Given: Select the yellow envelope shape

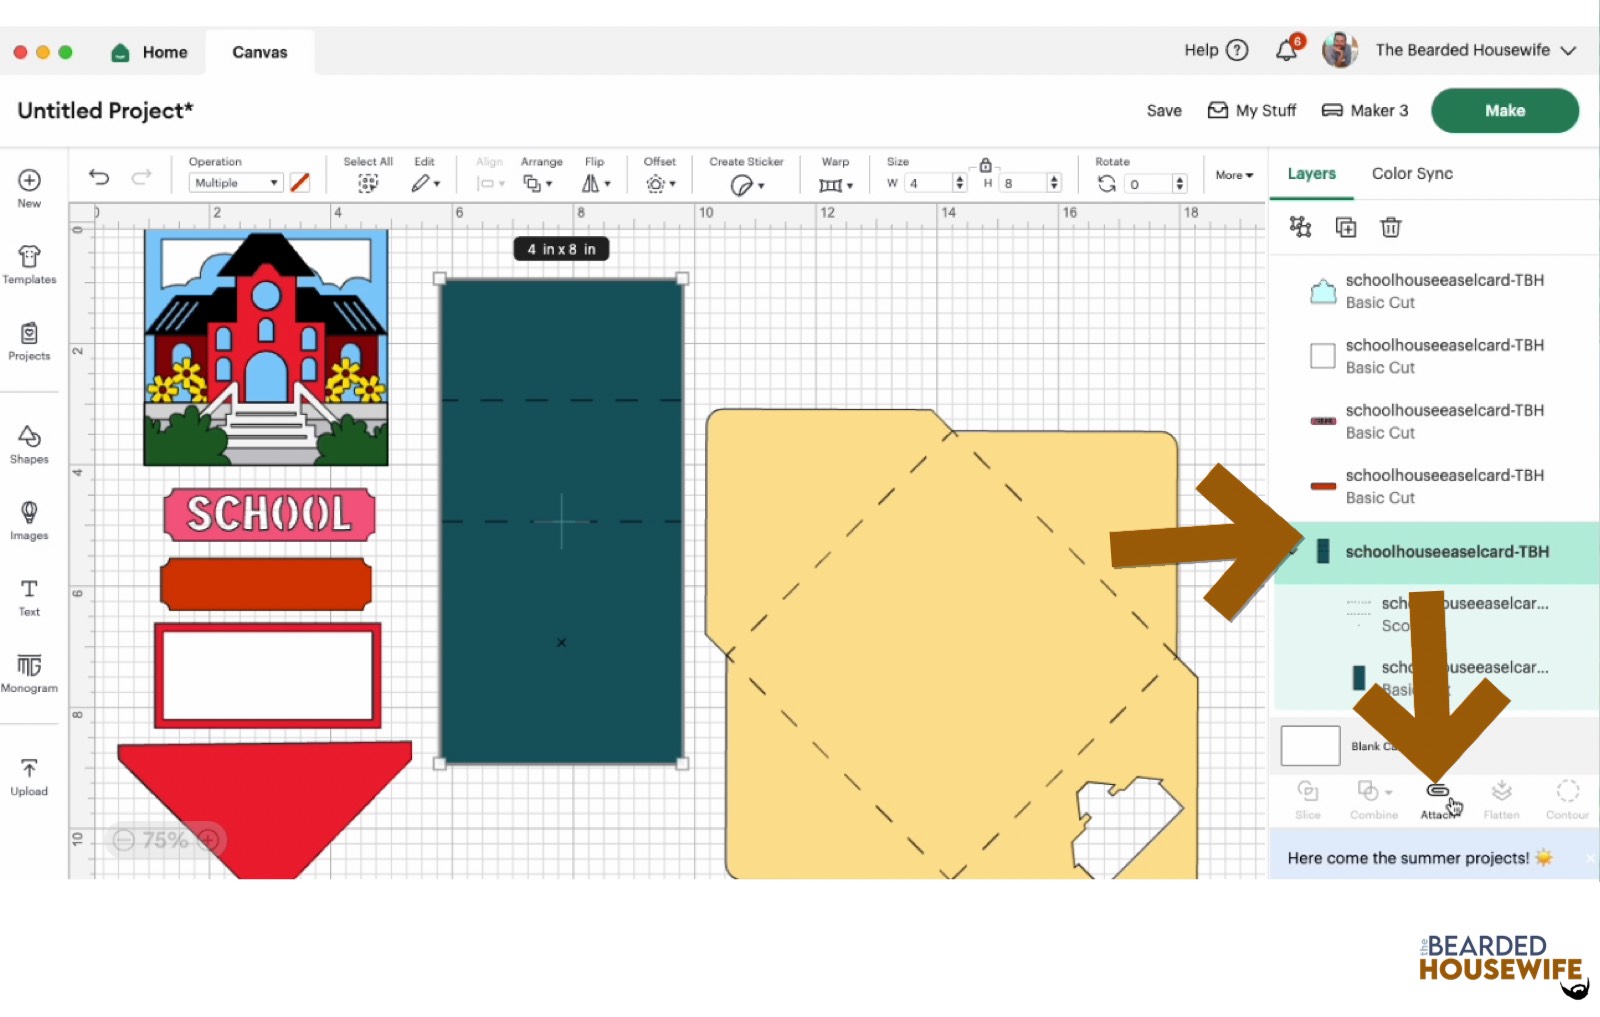Looking at the screenshot, I should (x=951, y=644).
